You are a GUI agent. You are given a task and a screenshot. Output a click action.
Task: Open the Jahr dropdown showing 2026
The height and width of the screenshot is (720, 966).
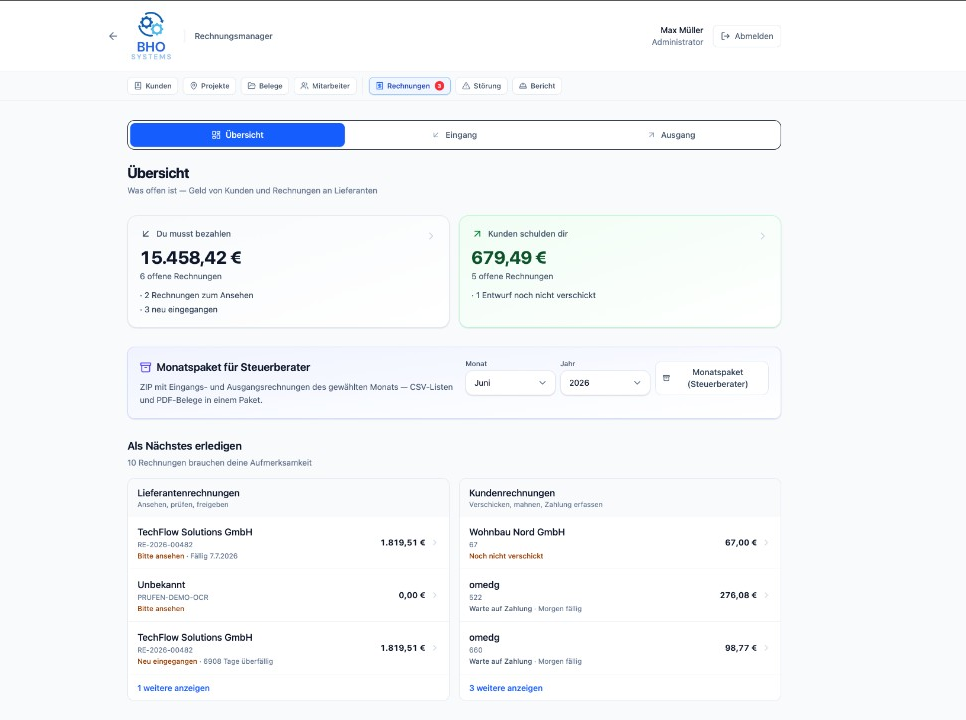point(605,383)
